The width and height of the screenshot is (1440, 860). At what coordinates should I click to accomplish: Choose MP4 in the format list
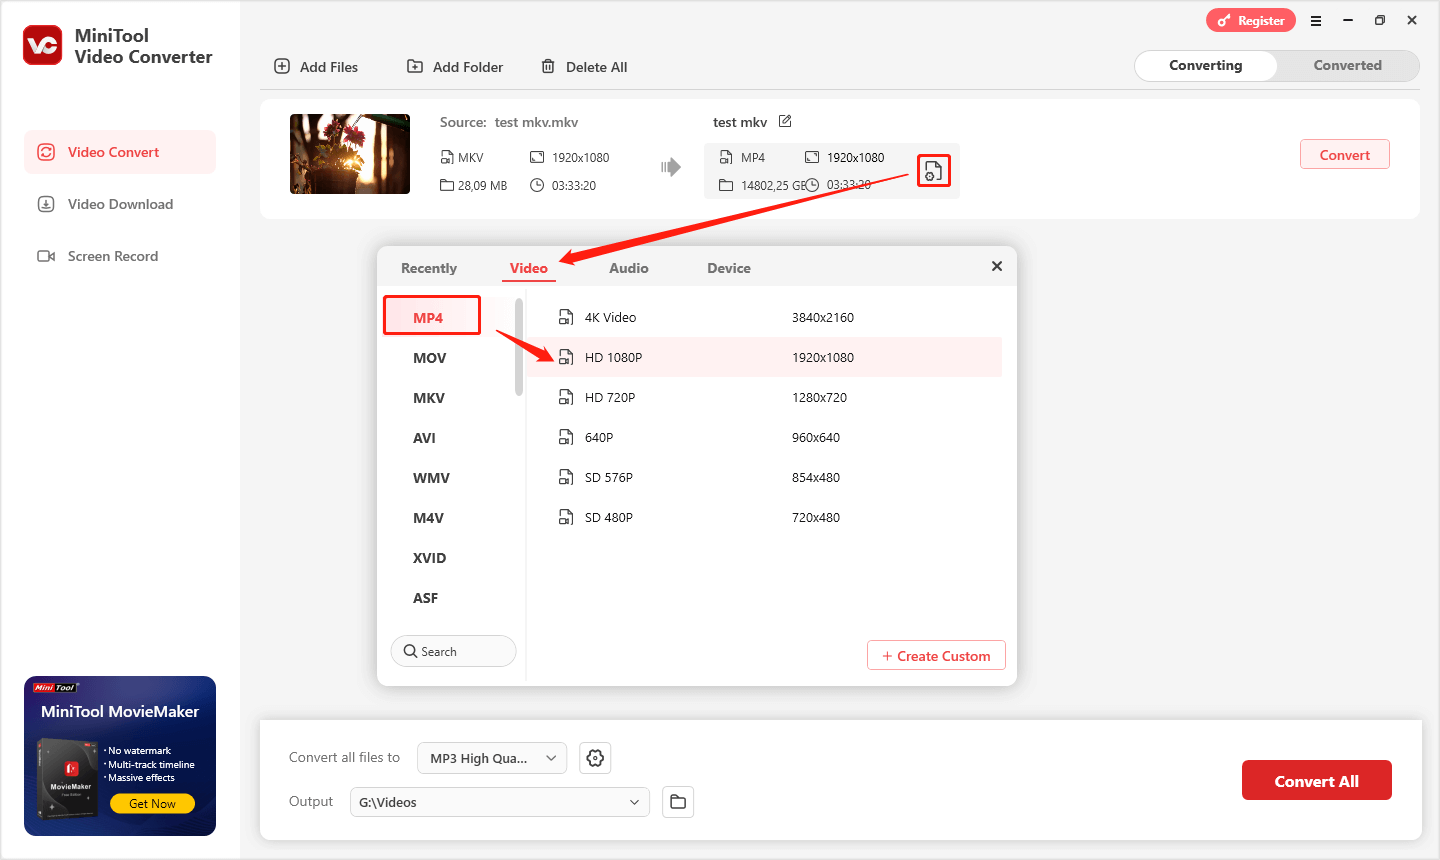[432, 316]
